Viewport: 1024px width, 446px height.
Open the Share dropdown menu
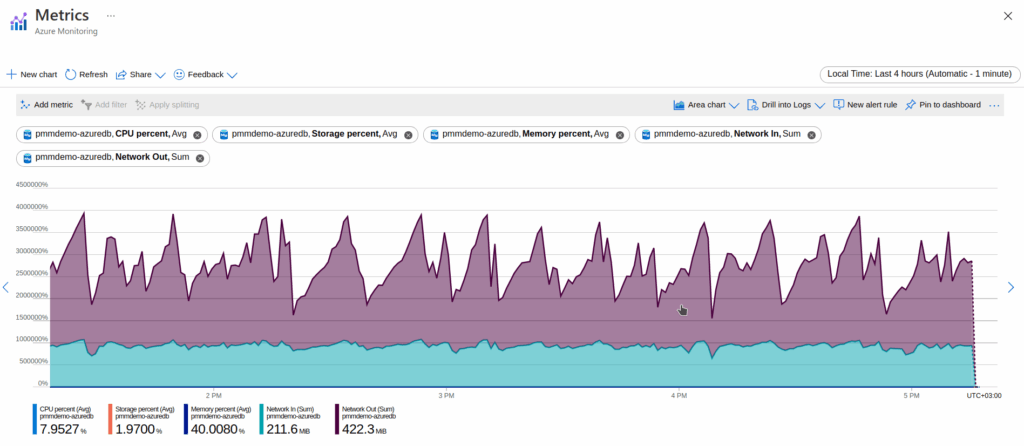pos(134,75)
